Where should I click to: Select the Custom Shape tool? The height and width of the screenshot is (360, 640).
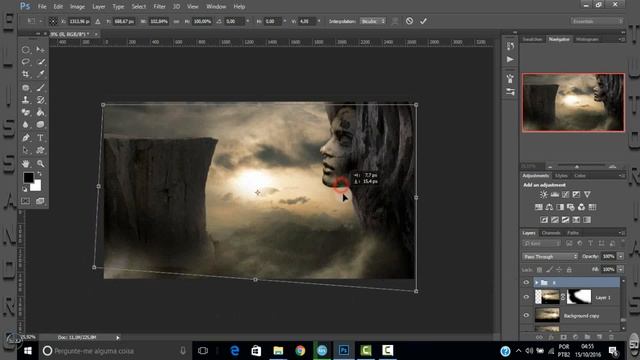[40, 151]
